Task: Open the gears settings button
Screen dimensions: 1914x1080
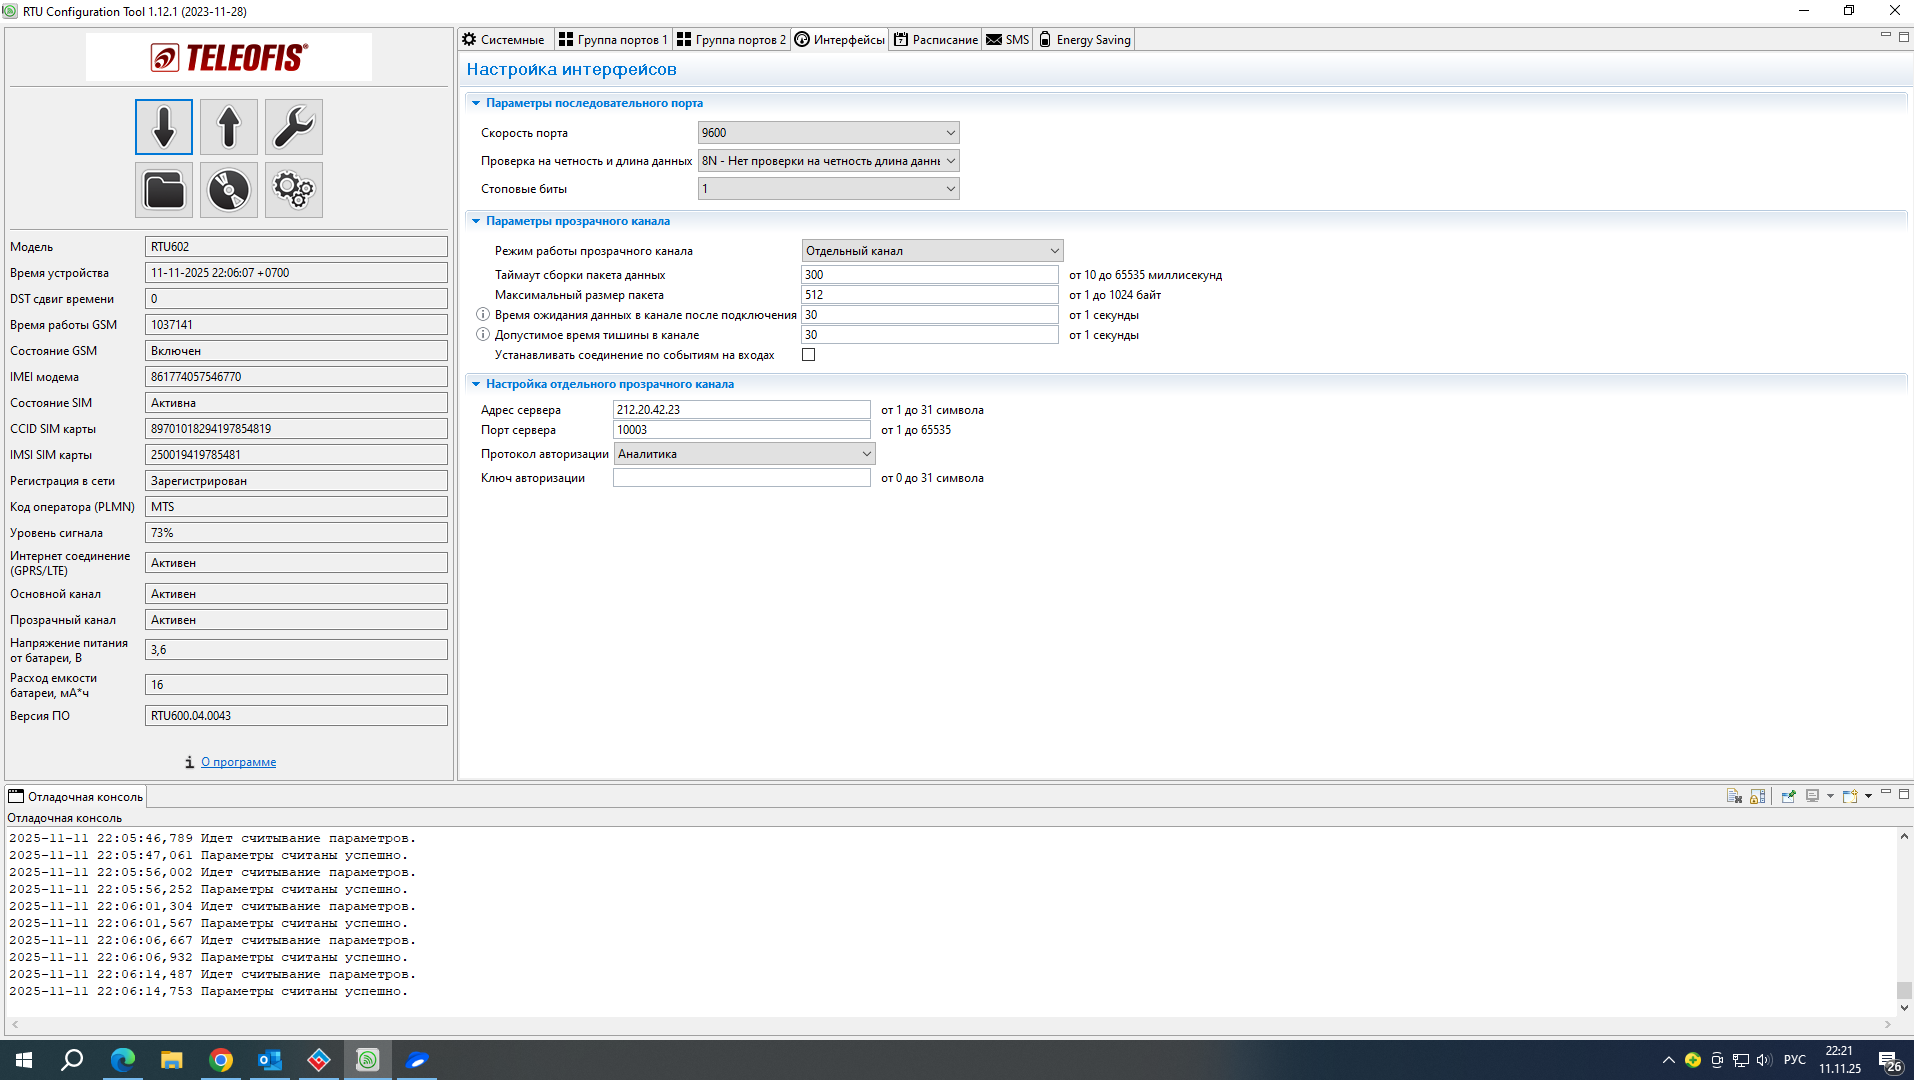Action: coord(294,190)
